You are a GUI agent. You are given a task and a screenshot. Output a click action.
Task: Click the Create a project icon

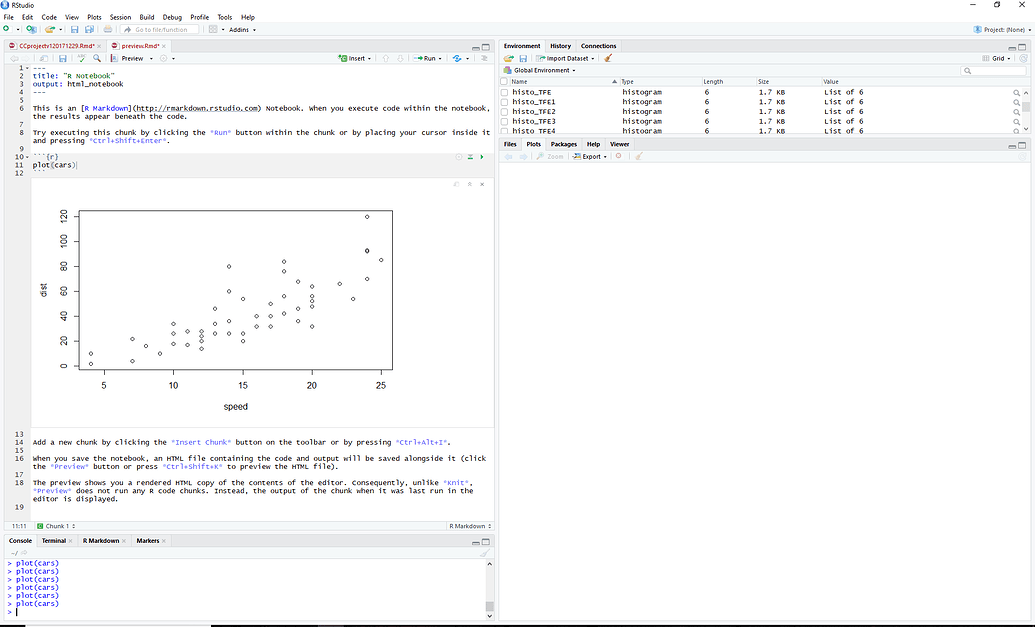(x=31, y=30)
